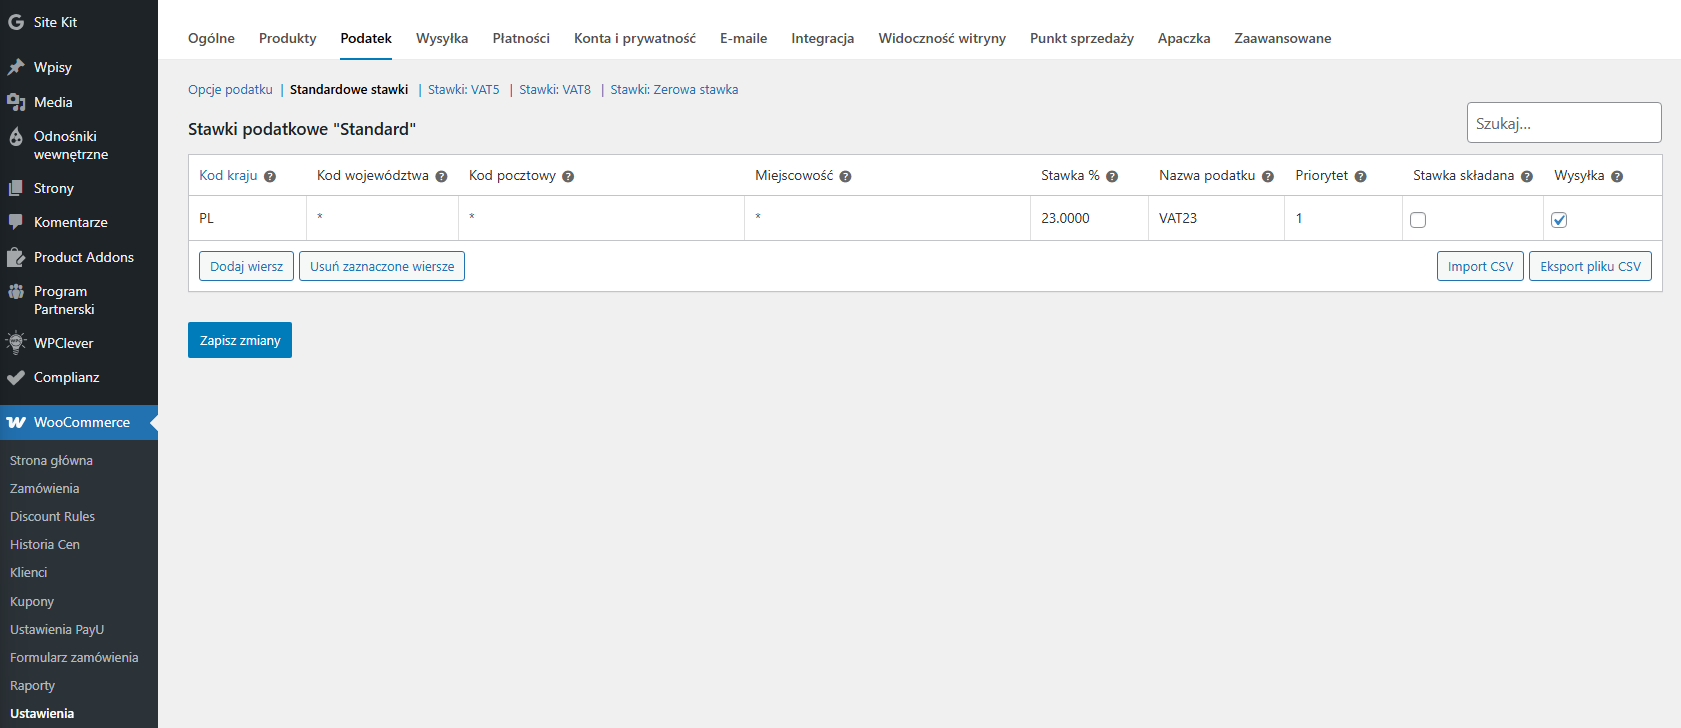Sort the table by Kod kraju header
1681x728 pixels.
[228, 175]
